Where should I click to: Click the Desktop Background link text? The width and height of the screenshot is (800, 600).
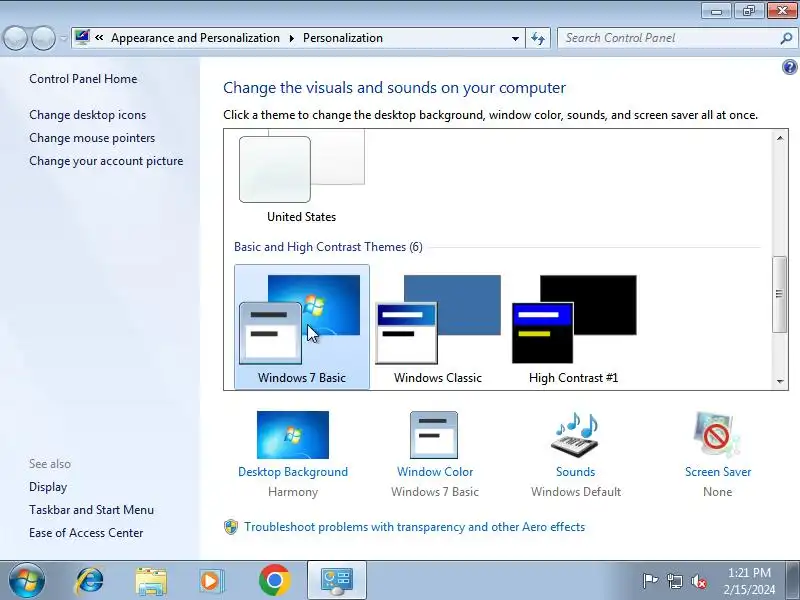(x=293, y=472)
